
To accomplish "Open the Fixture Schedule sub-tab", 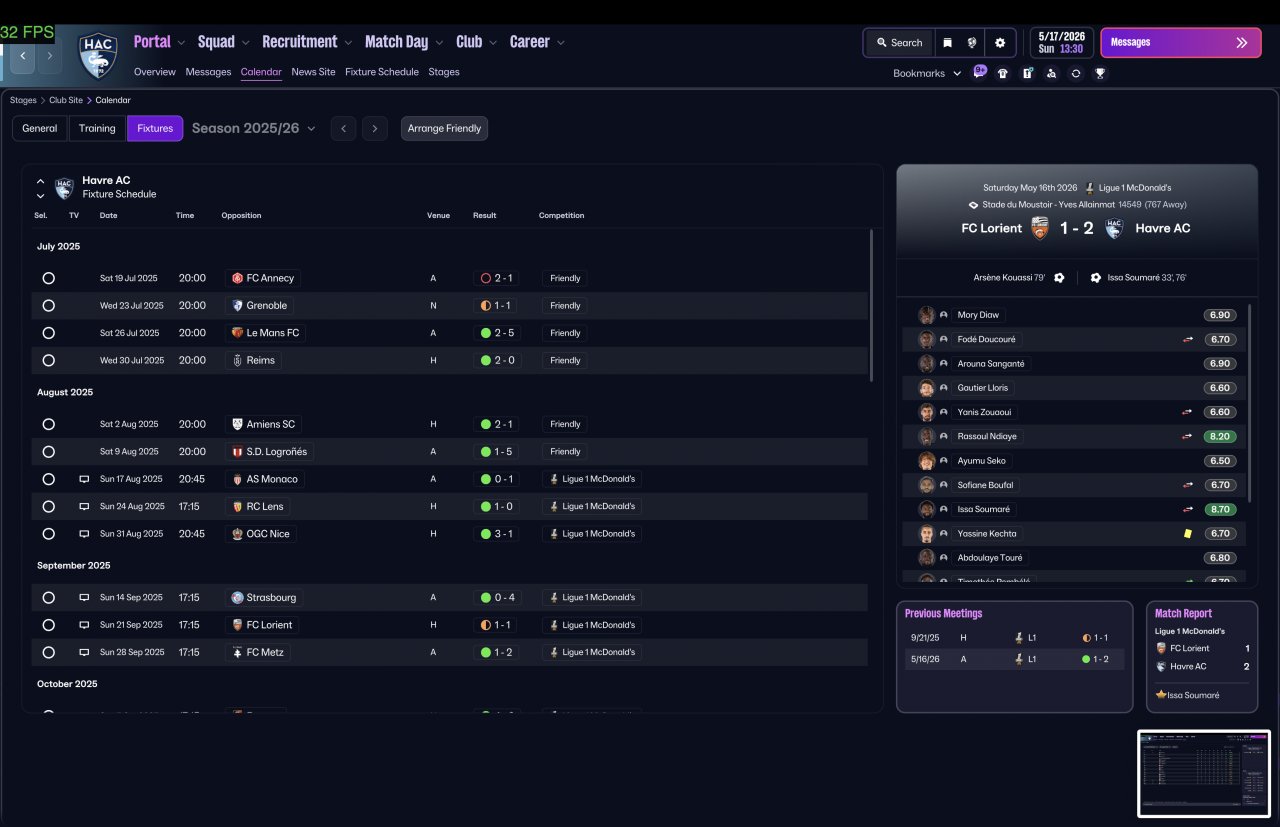I will [382, 72].
